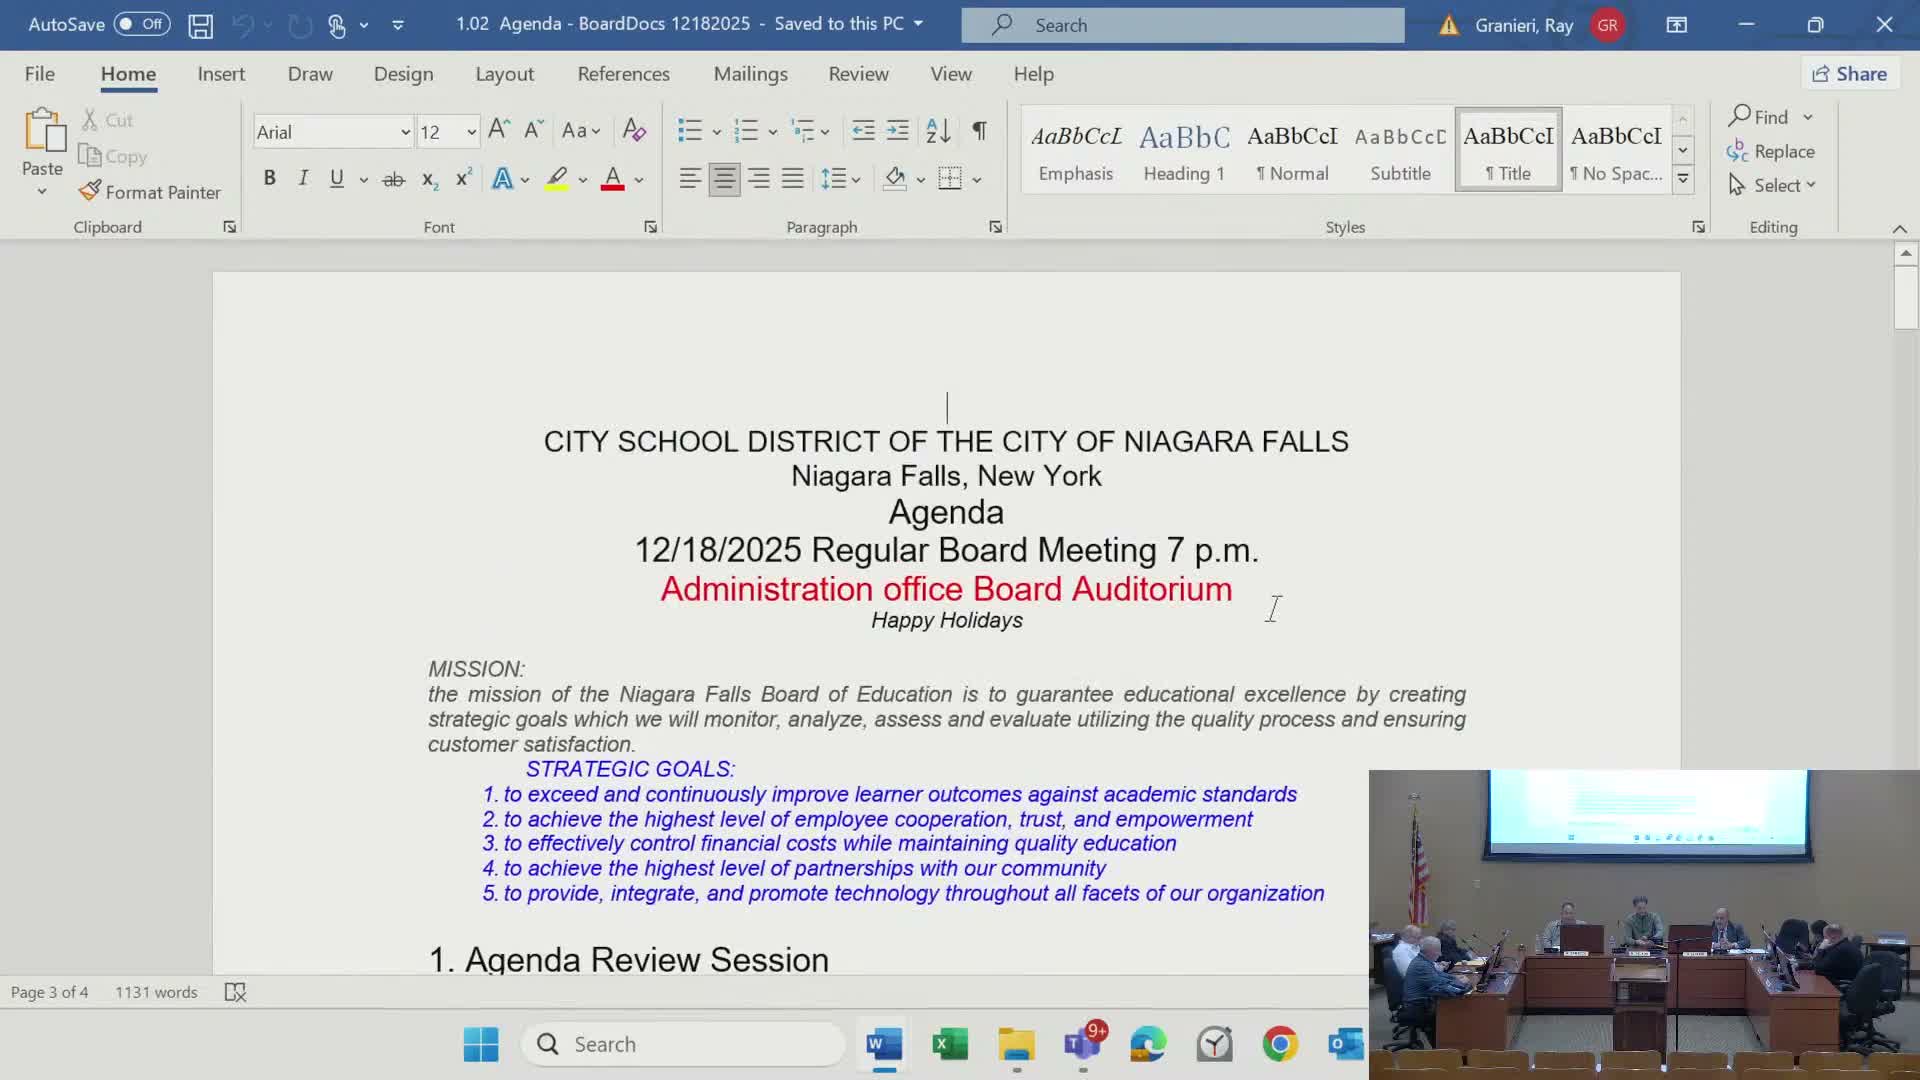This screenshot has width=1920, height=1080.
Task: Enable justify alignment
Action: [793, 178]
